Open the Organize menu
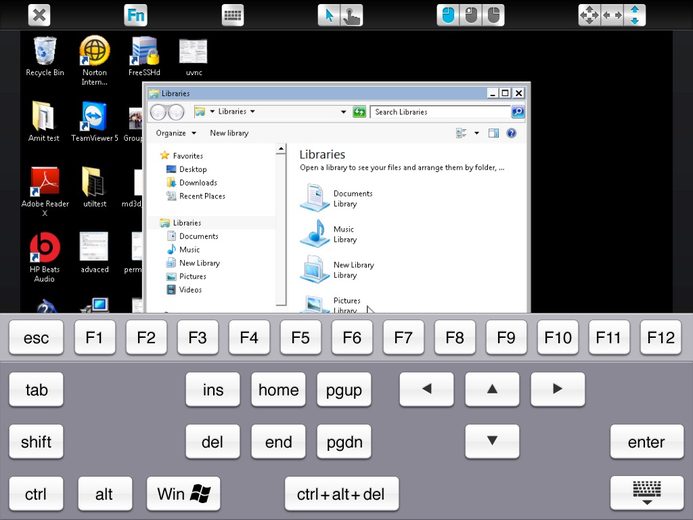The image size is (693, 520). tap(175, 133)
